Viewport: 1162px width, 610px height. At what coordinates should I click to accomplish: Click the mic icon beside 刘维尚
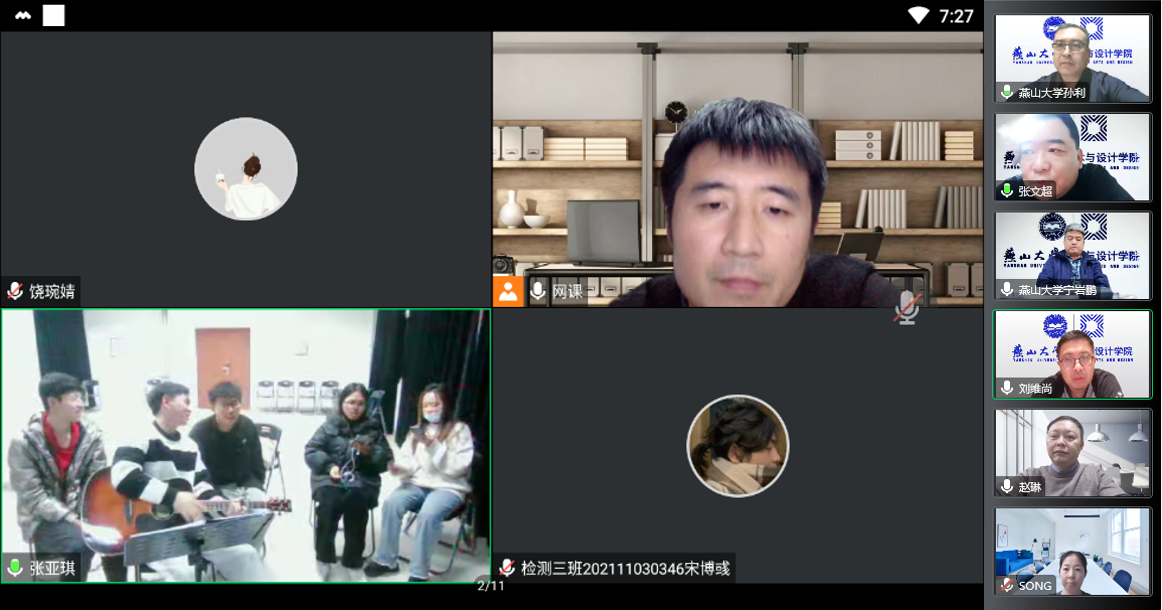(1007, 388)
